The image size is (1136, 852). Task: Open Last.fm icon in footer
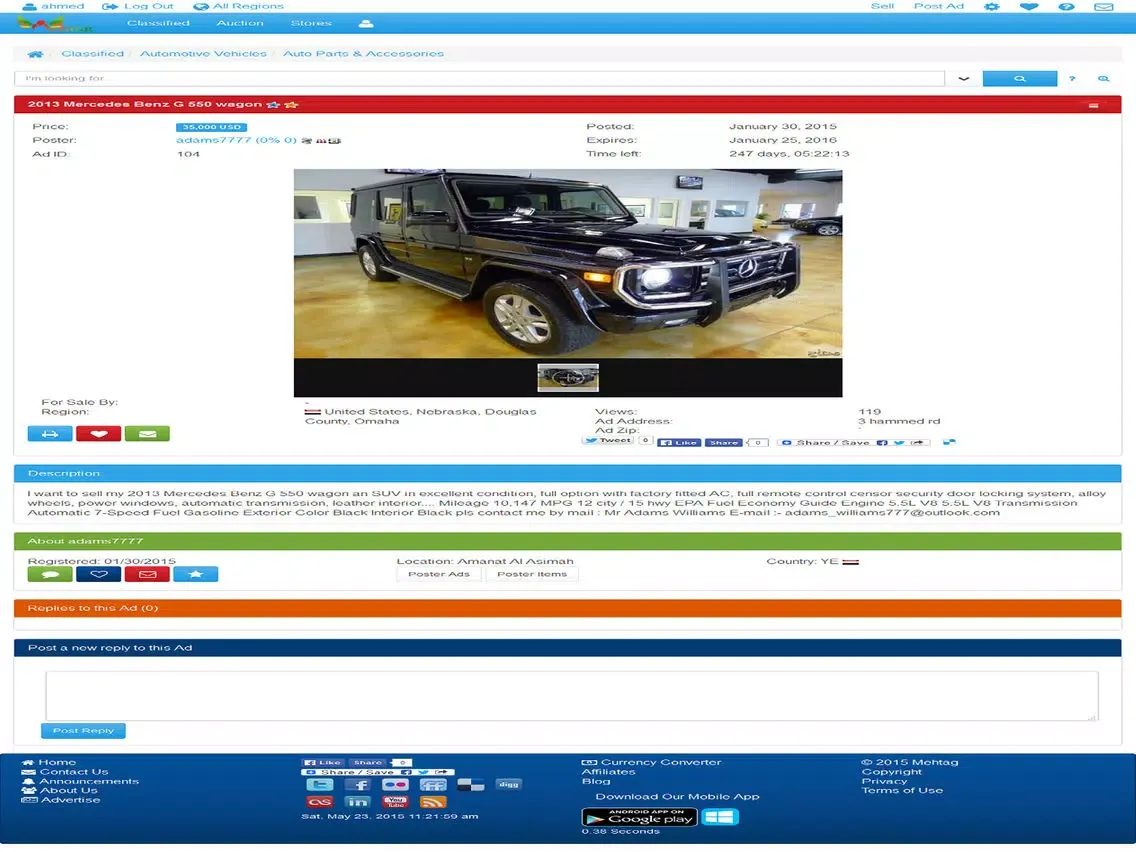click(320, 802)
